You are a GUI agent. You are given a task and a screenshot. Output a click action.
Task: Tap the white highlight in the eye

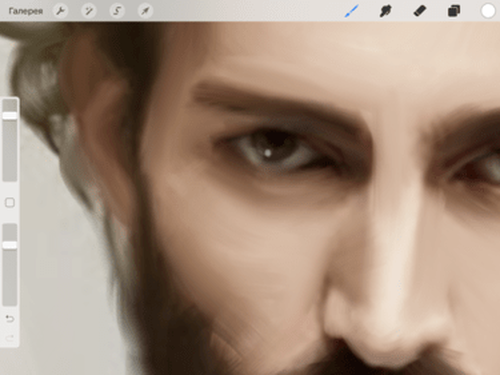coord(268,153)
